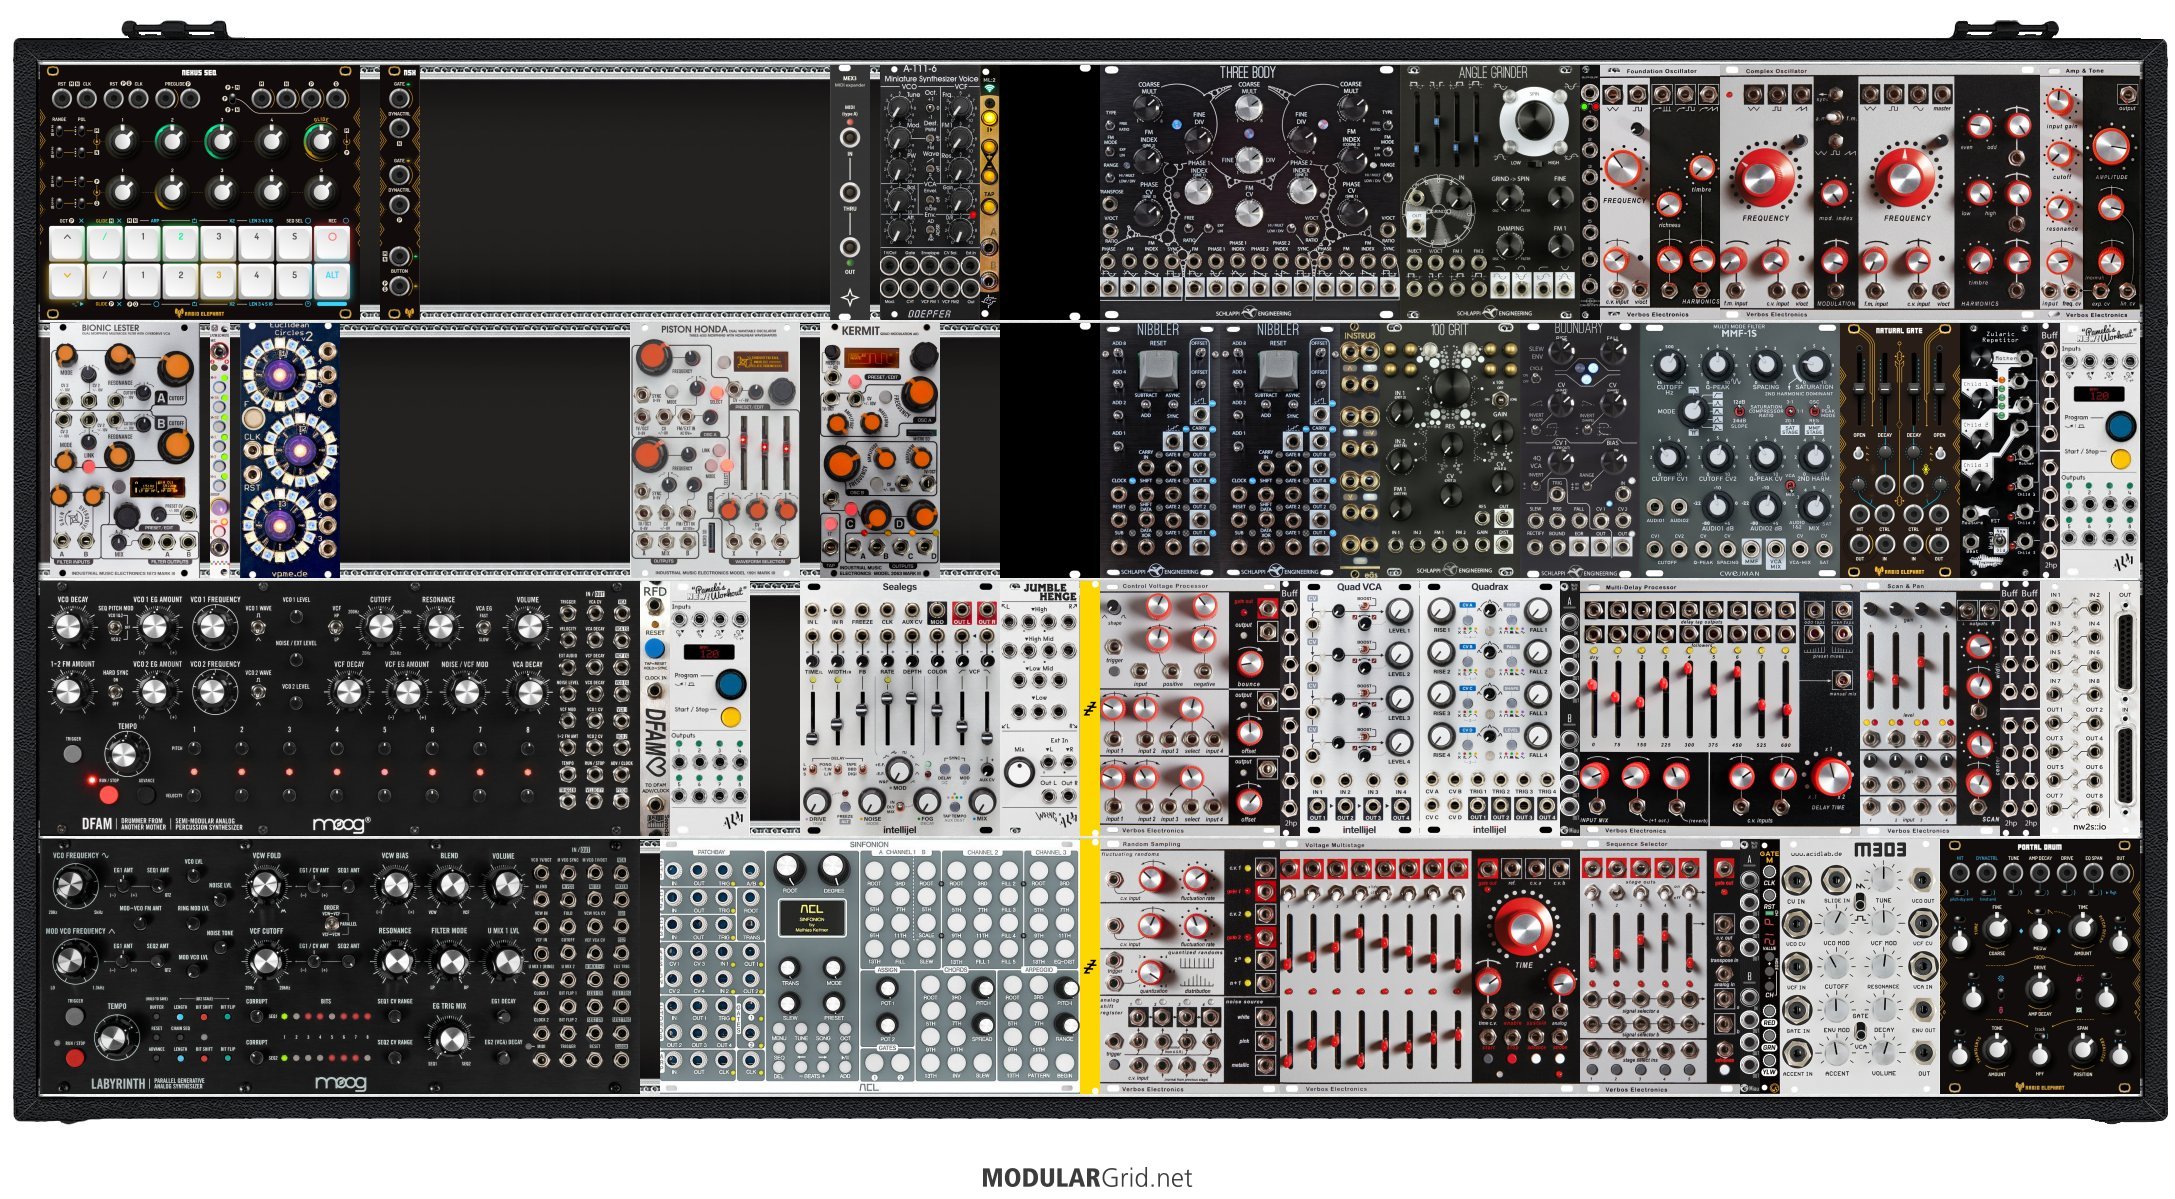Select the MMF-1S multi mode filter
Viewport: 2175px width, 1199px height.
[1739, 450]
